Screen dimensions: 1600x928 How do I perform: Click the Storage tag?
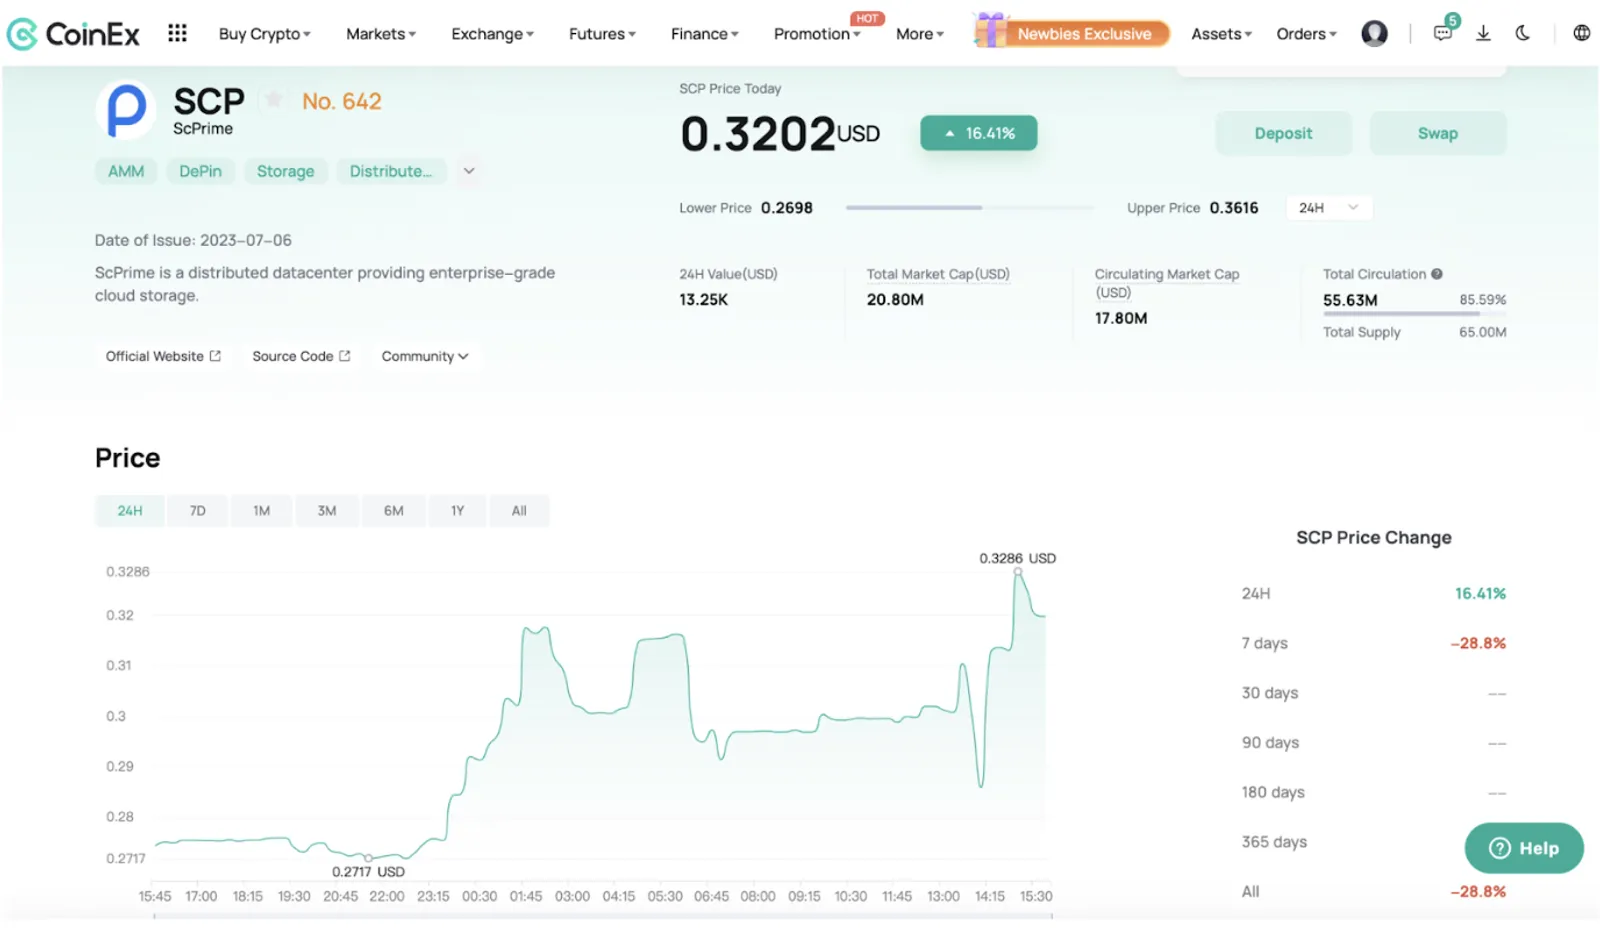pos(285,171)
